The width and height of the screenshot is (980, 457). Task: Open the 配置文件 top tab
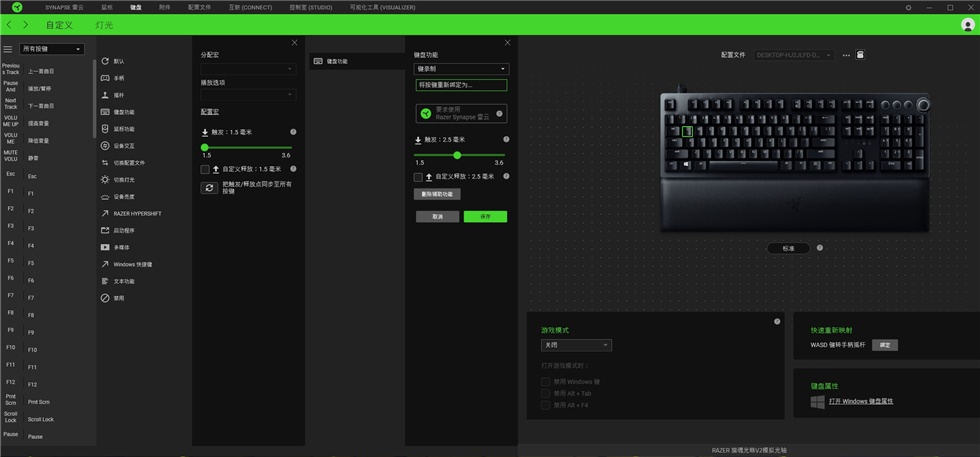pyautogui.click(x=199, y=8)
